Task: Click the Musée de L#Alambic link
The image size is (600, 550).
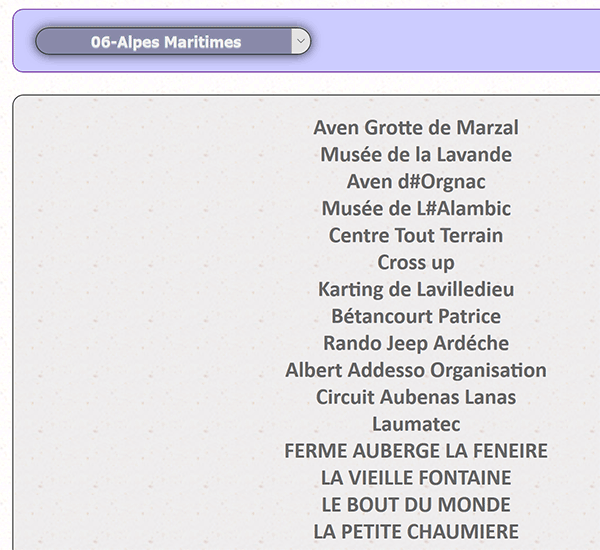Action: tap(416, 209)
